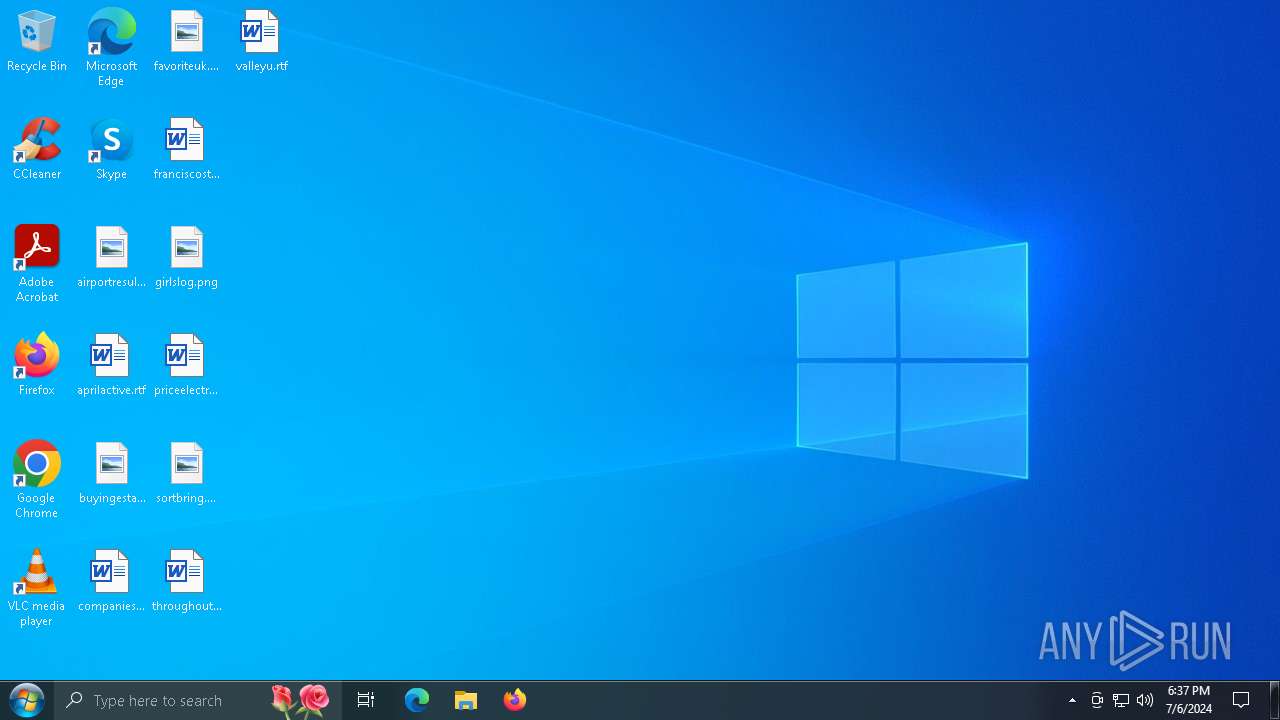Image resolution: width=1280 pixels, height=720 pixels.
Task: Open Task View from the taskbar
Action: (366, 700)
